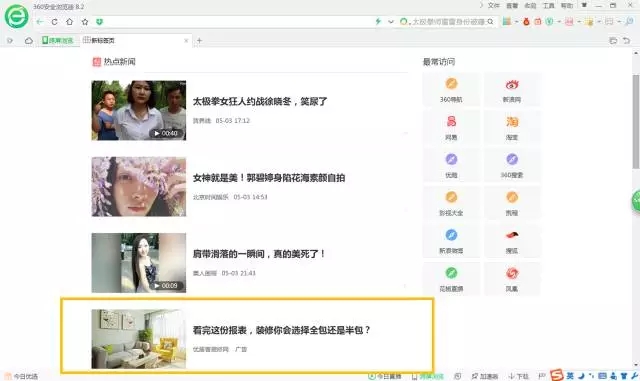Screen dimensions: 640x381
Task: Open 下载 from the status bar
Action: coord(518,376)
